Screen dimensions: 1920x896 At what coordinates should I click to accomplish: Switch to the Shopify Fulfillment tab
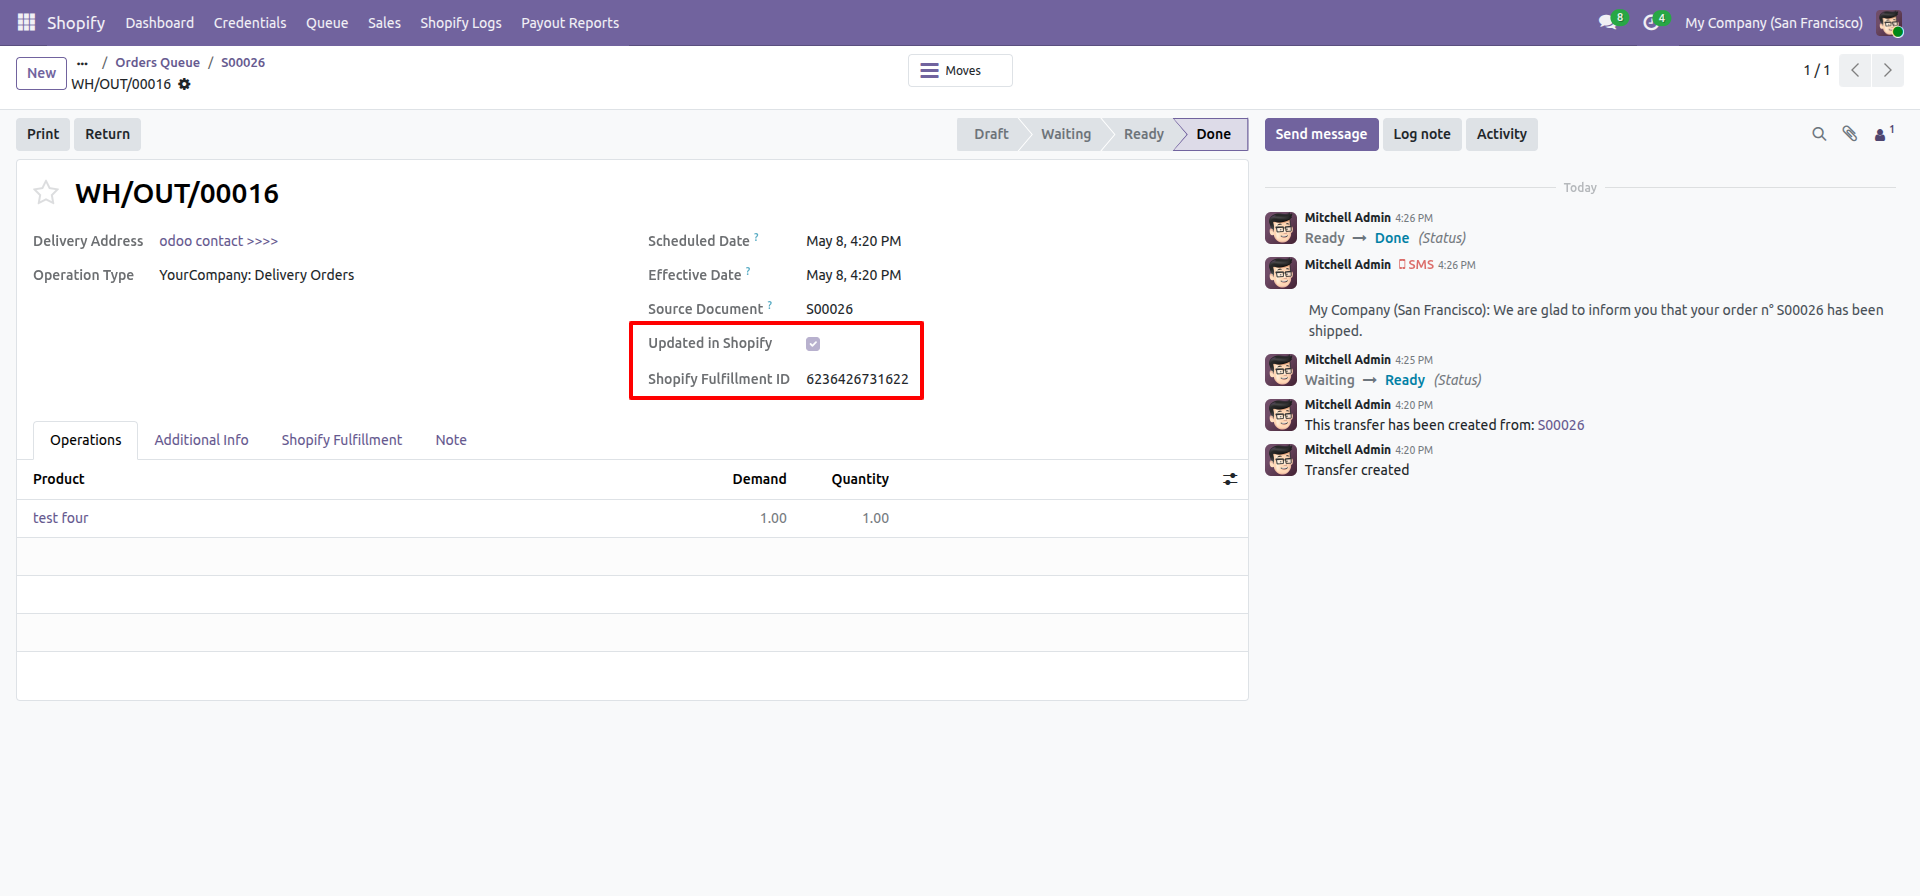342,440
